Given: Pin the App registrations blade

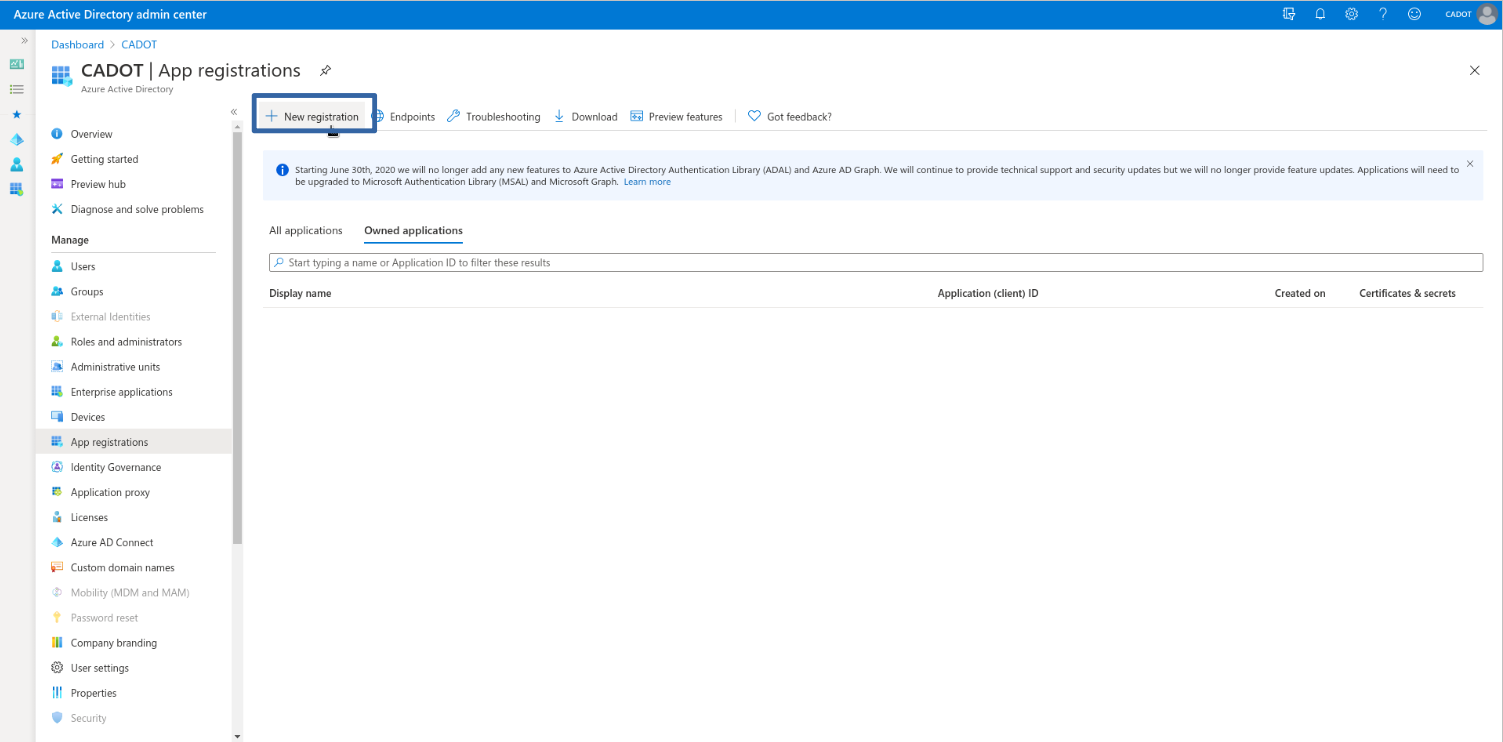Looking at the screenshot, I should [325, 71].
